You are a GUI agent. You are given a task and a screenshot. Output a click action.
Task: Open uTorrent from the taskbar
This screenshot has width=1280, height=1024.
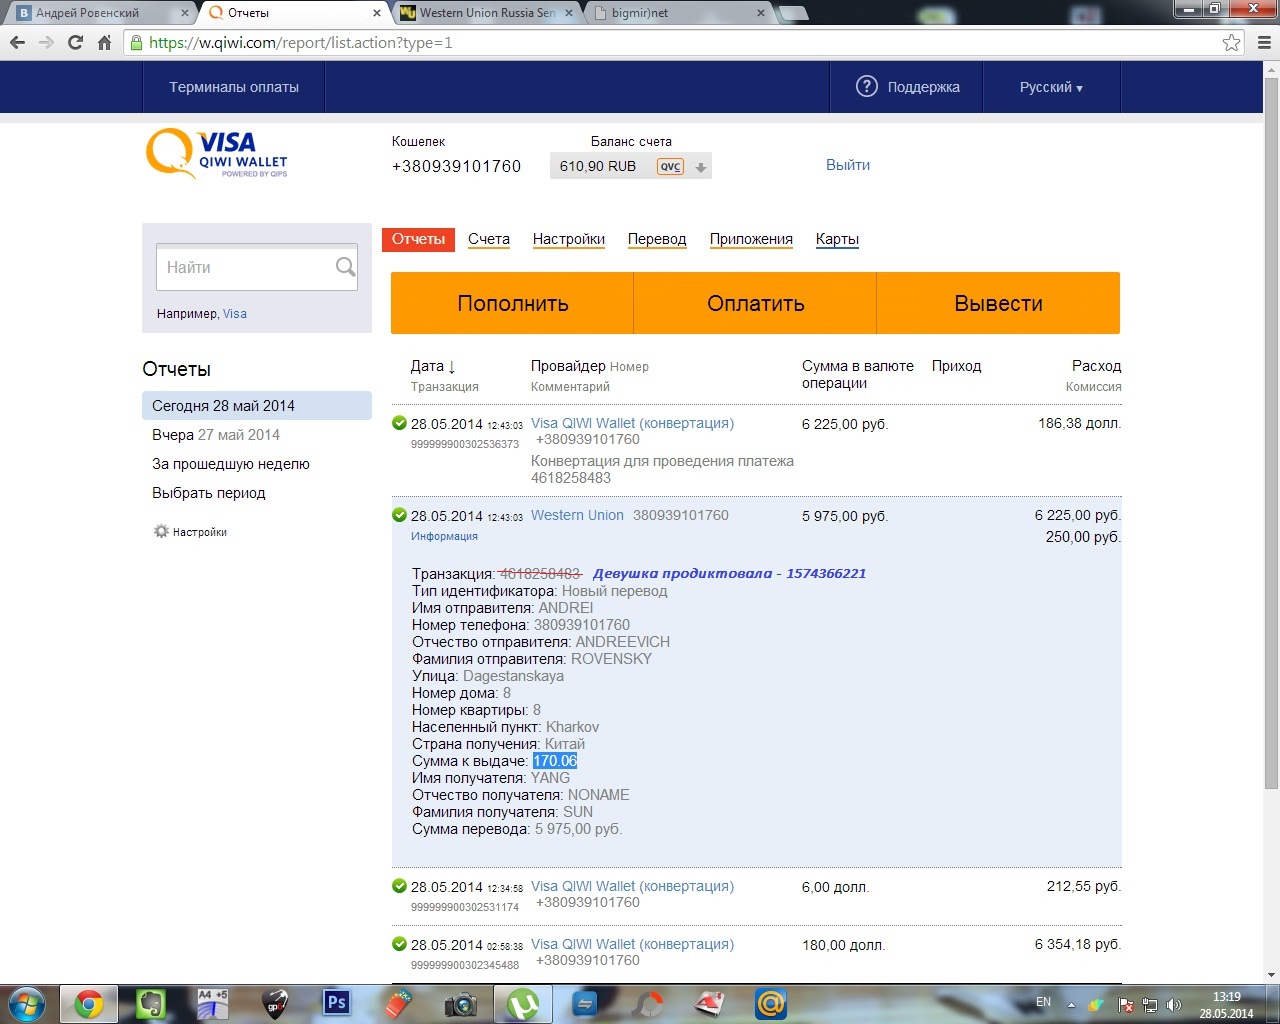tap(523, 1004)
